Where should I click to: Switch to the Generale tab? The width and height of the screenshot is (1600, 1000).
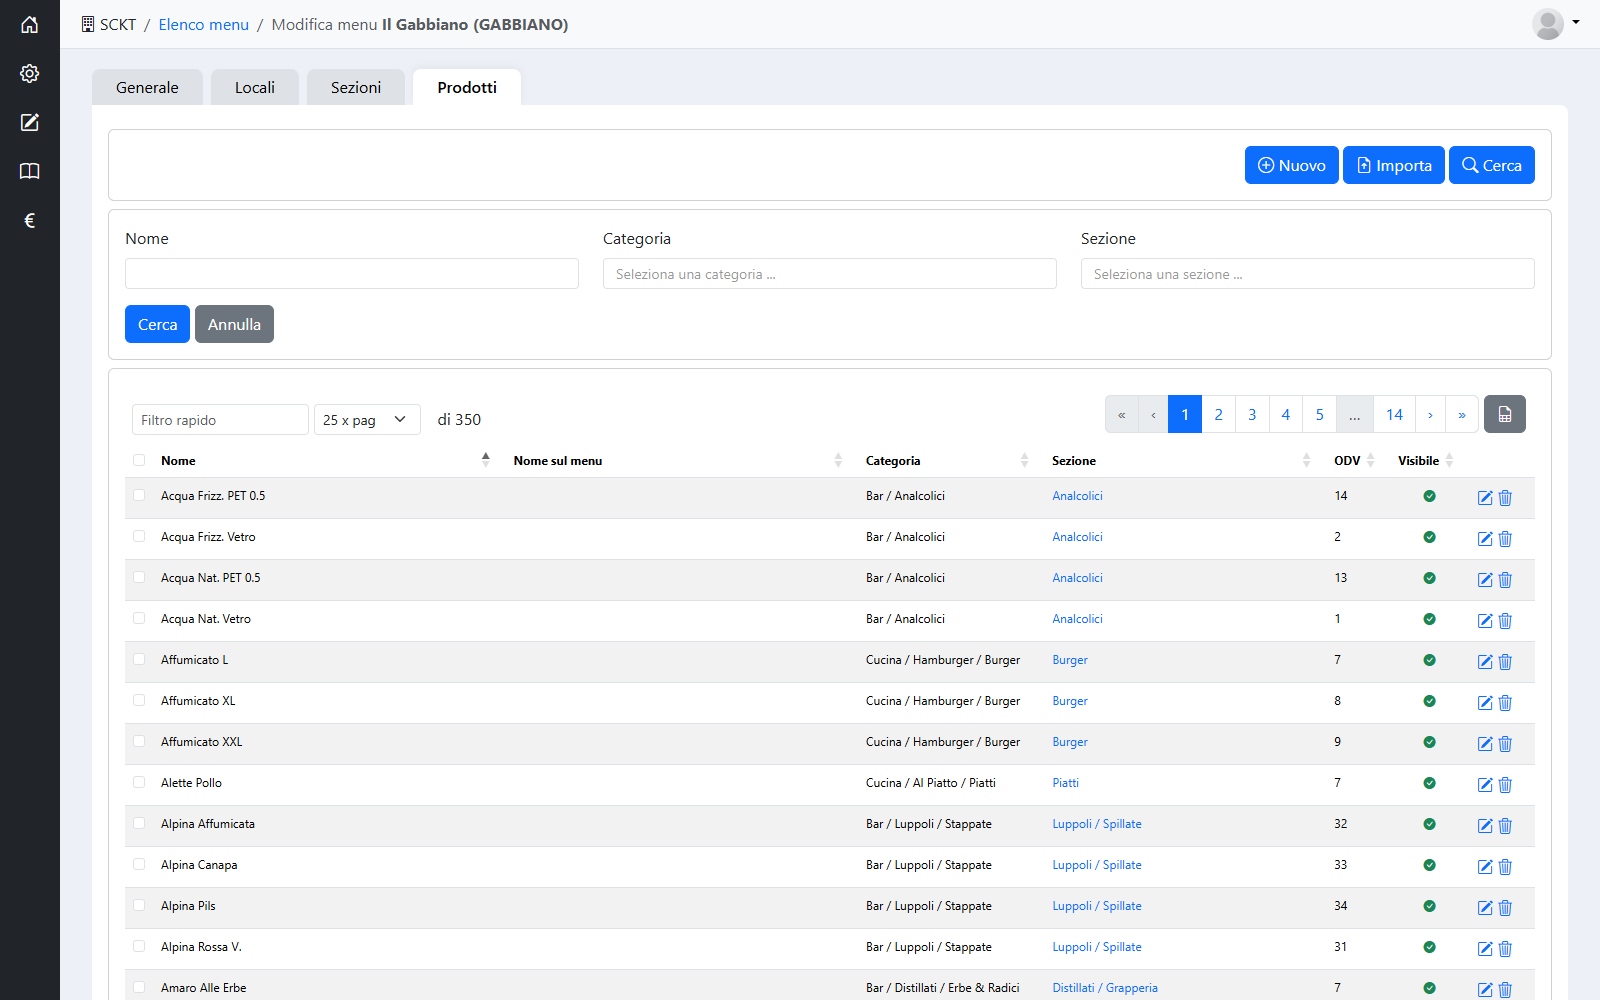(x=147, y=87)
